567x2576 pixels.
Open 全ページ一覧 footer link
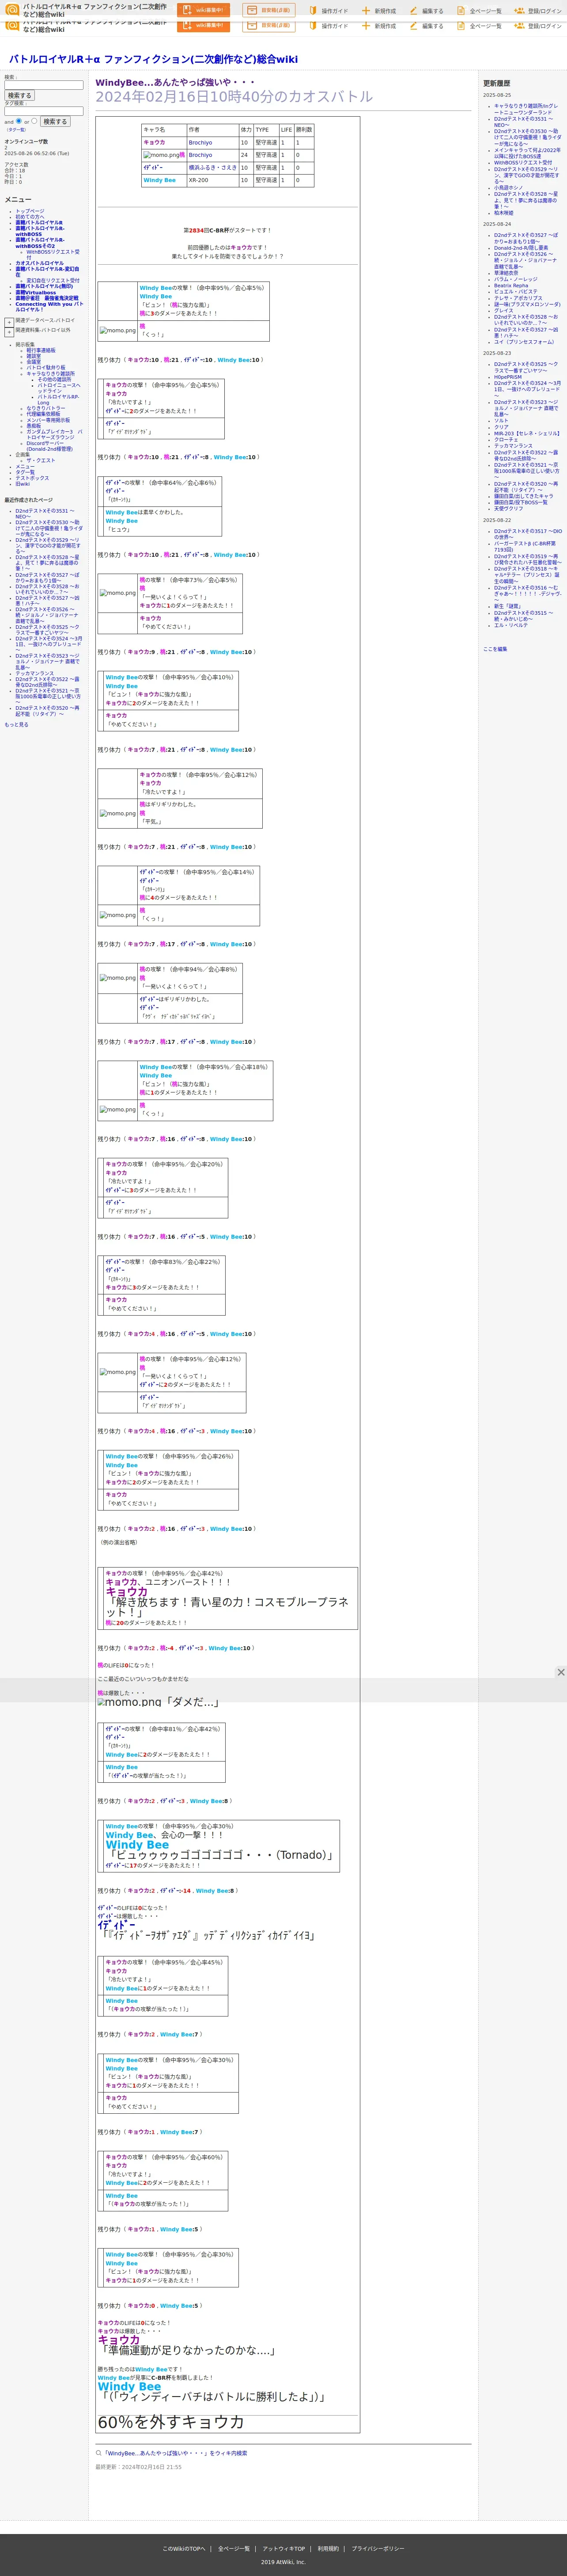234,2548
